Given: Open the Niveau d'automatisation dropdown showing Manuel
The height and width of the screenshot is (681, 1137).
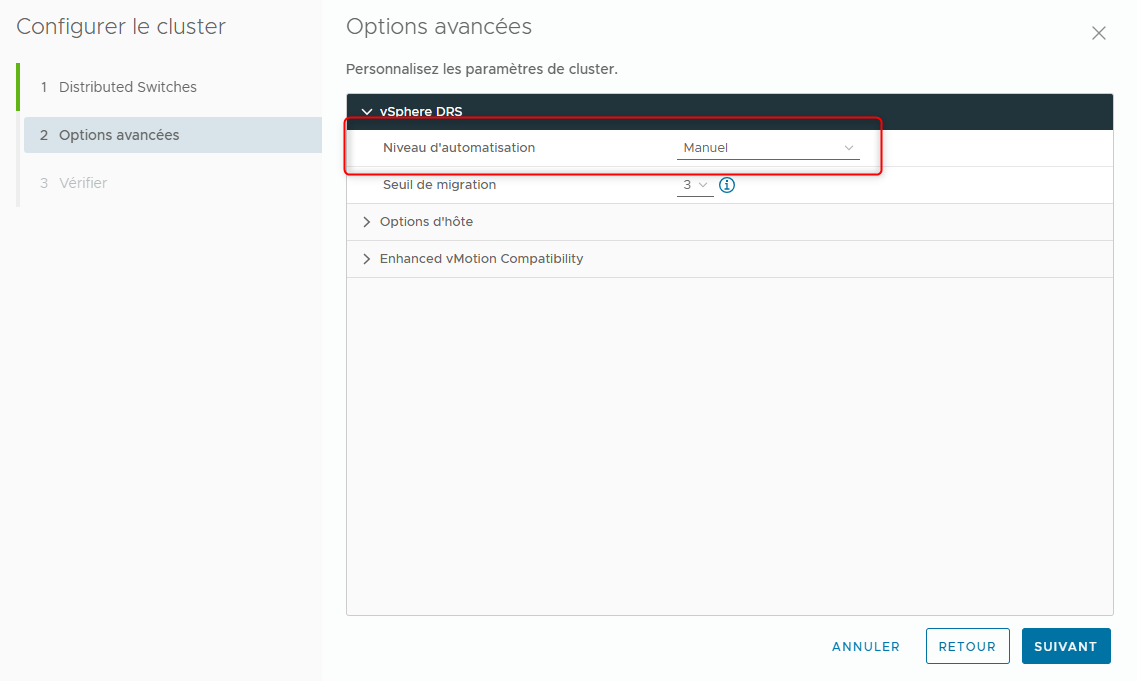Looking at the screenshot, I should point(768,147).
